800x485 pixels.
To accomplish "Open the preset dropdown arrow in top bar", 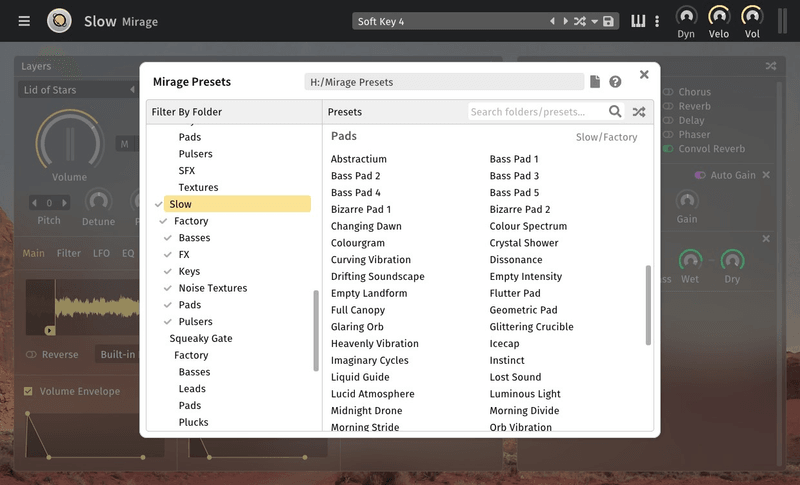I will (x=594, y=22).
